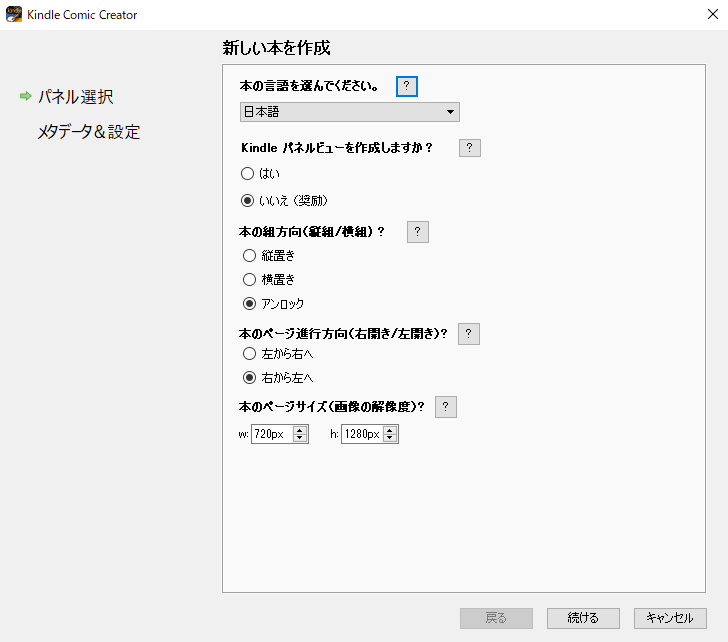
Task: Click the help button for ページサイズ resolution
Action: click(446, 407)
